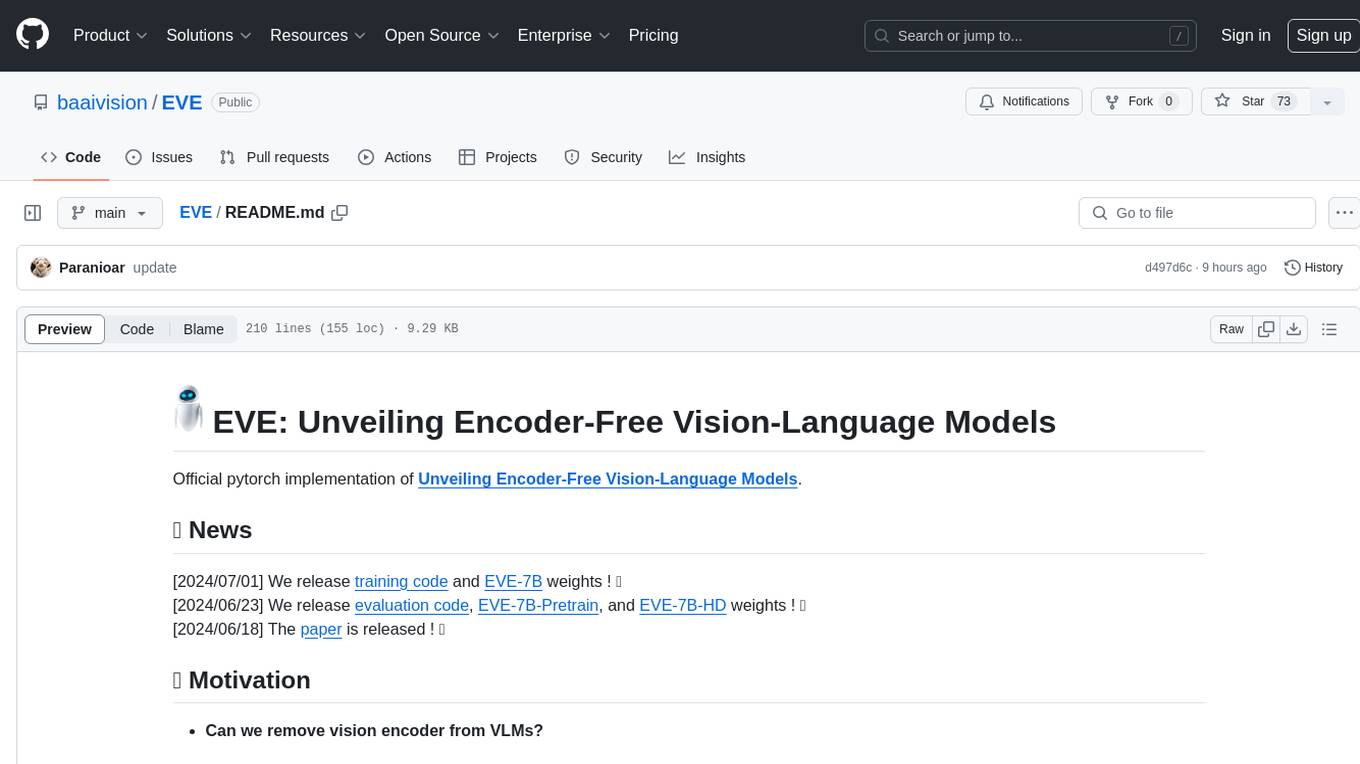The image size is (1360, 764).
Task: Select the Blame view
Action: [x=203, y=329]
